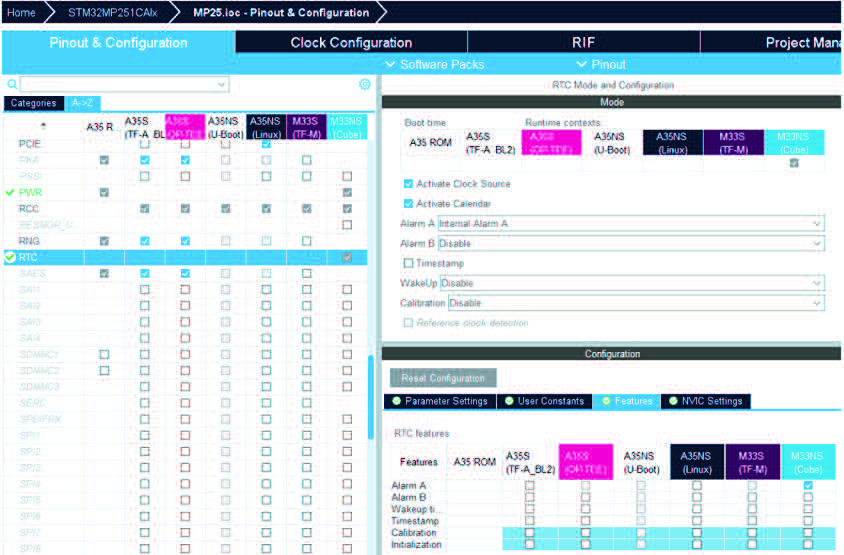Click the Reset Configuration button
This screenshot has height=555, width=844.
point(442,378)
